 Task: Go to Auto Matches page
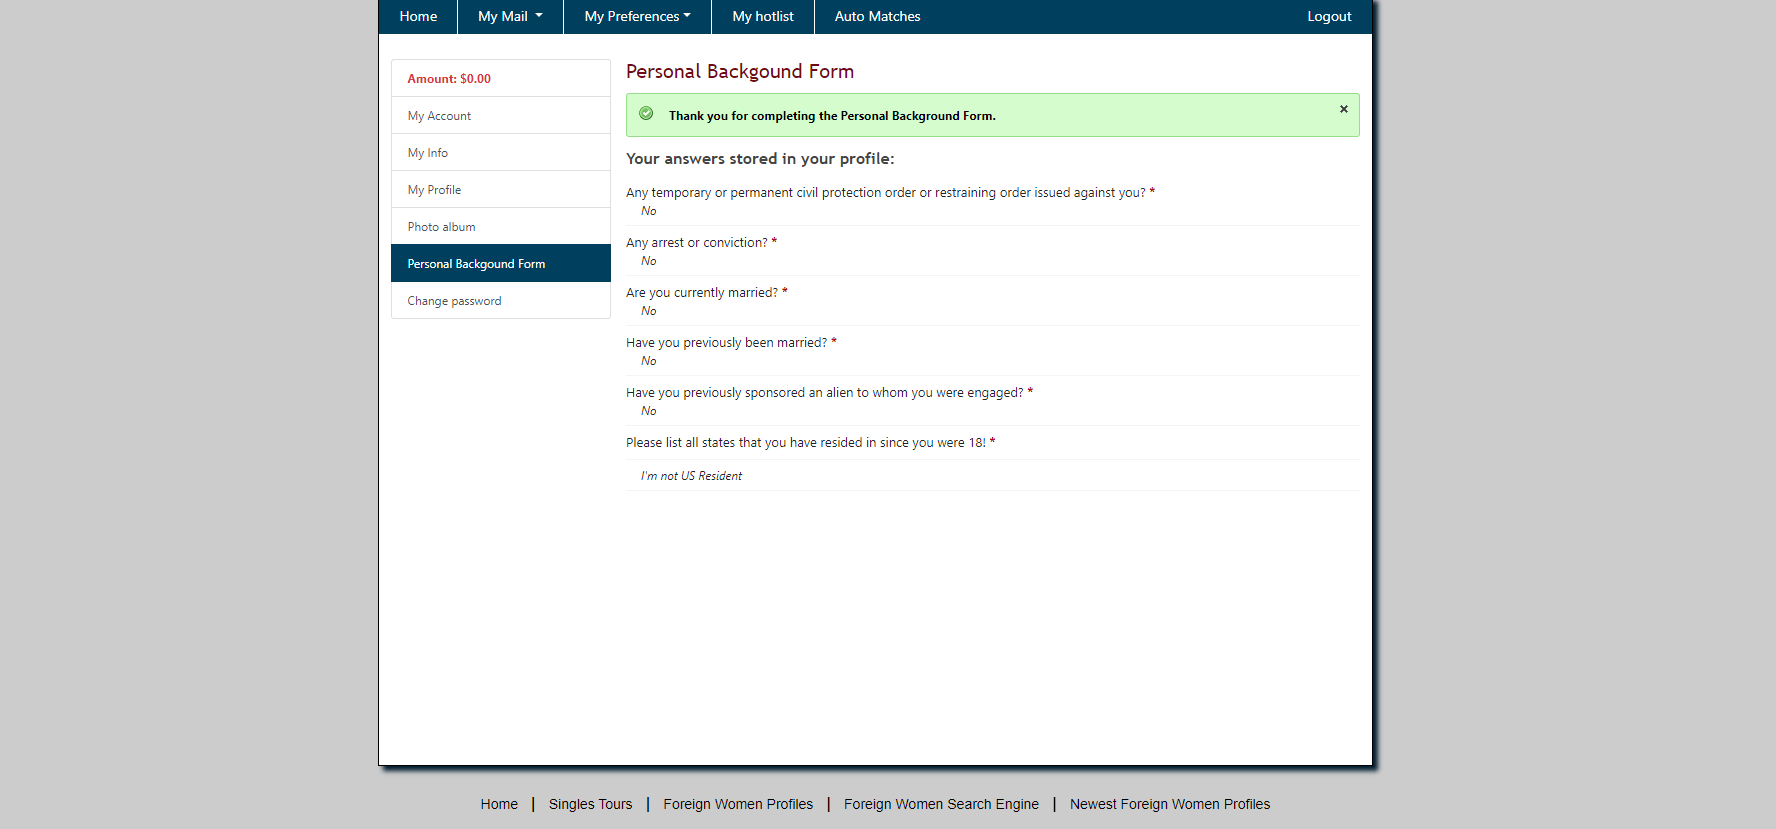877,16
